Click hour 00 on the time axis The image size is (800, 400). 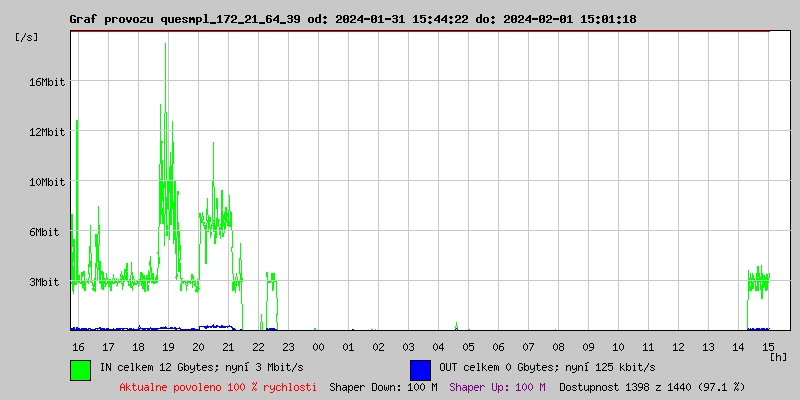click(318, 347)
